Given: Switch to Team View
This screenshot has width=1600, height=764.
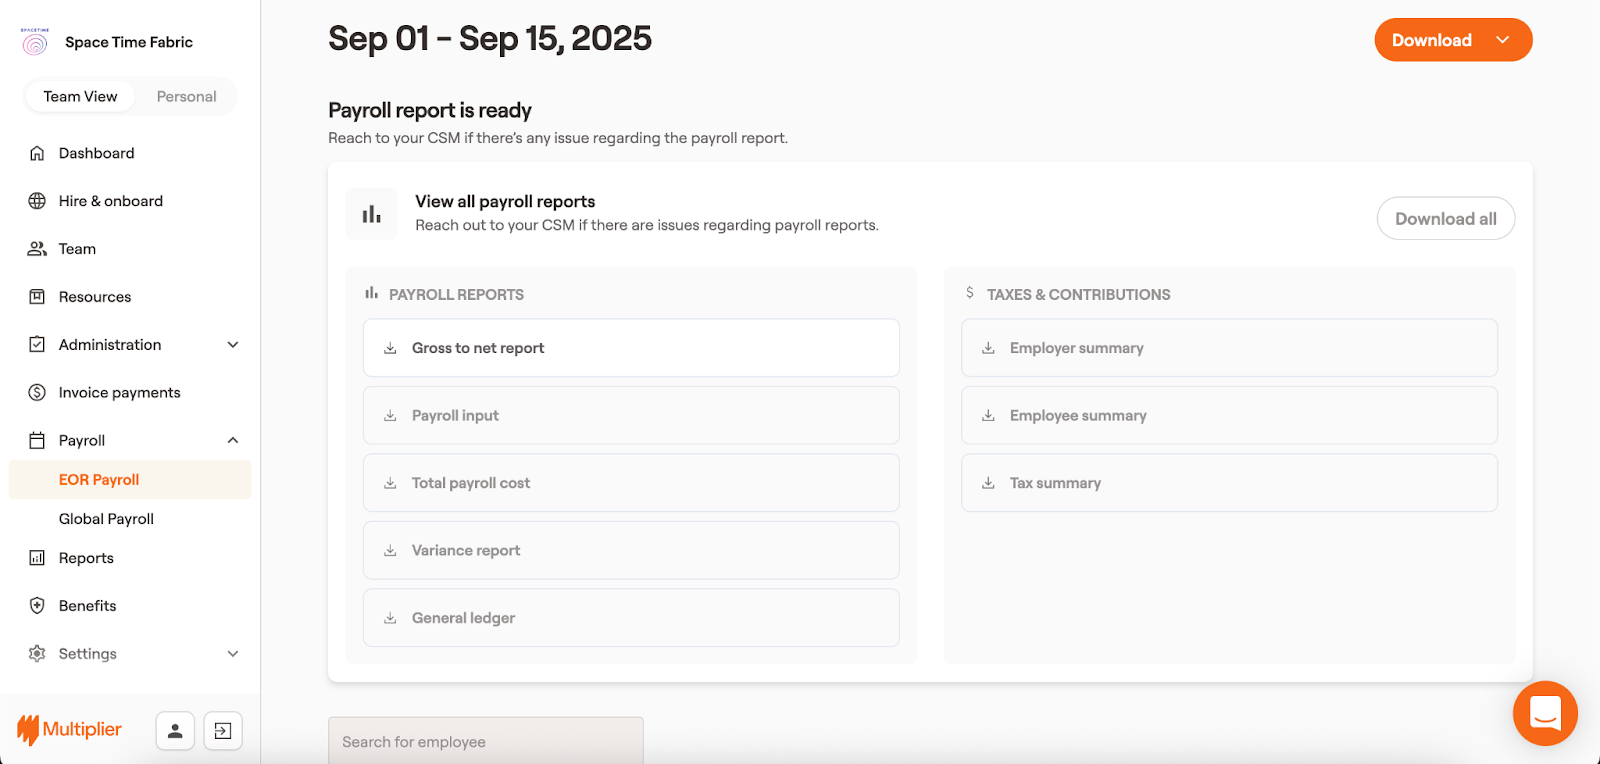Looking at the screenshot, I should click(x=80, y=97).
